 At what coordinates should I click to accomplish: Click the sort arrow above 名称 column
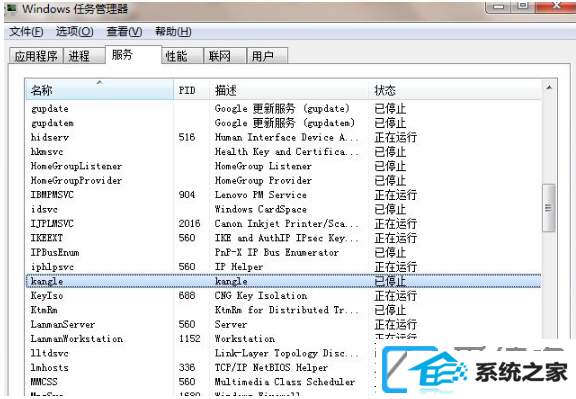pos(99,82)
